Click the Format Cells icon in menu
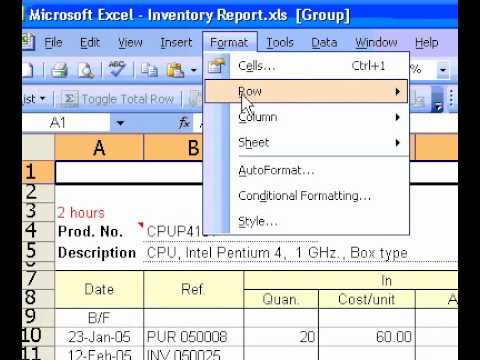The height and width of the screenshot is (360, 480). (216, 66)
